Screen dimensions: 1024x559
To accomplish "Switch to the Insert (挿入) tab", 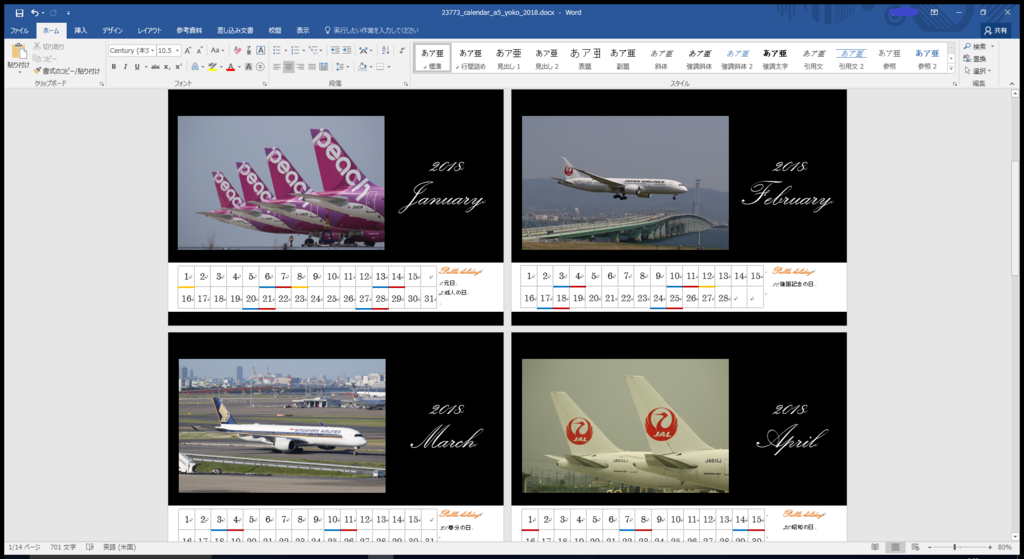I will 80,31.
